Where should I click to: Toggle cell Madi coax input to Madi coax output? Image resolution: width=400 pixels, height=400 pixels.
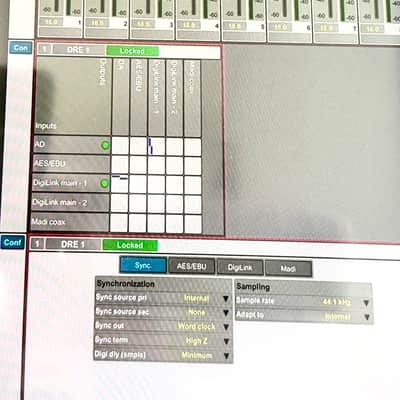pos(193,224)
